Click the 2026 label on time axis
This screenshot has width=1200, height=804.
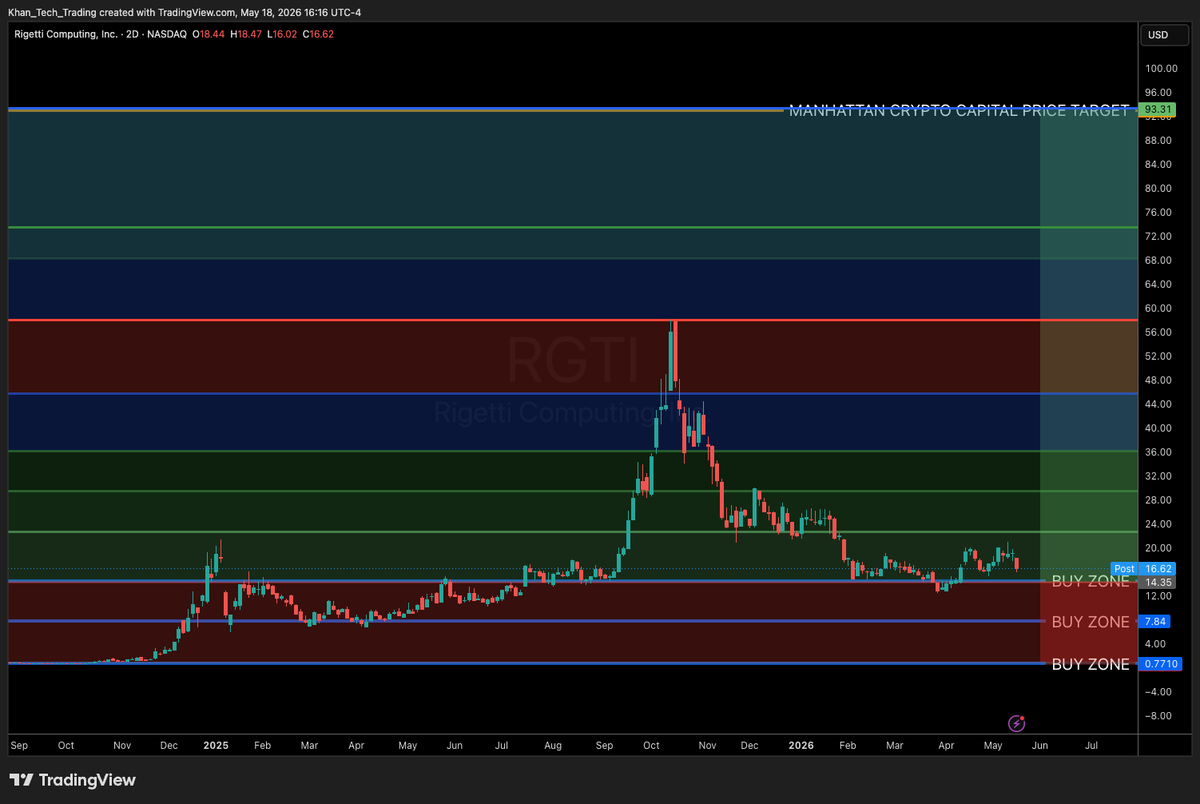click(800, 746)
